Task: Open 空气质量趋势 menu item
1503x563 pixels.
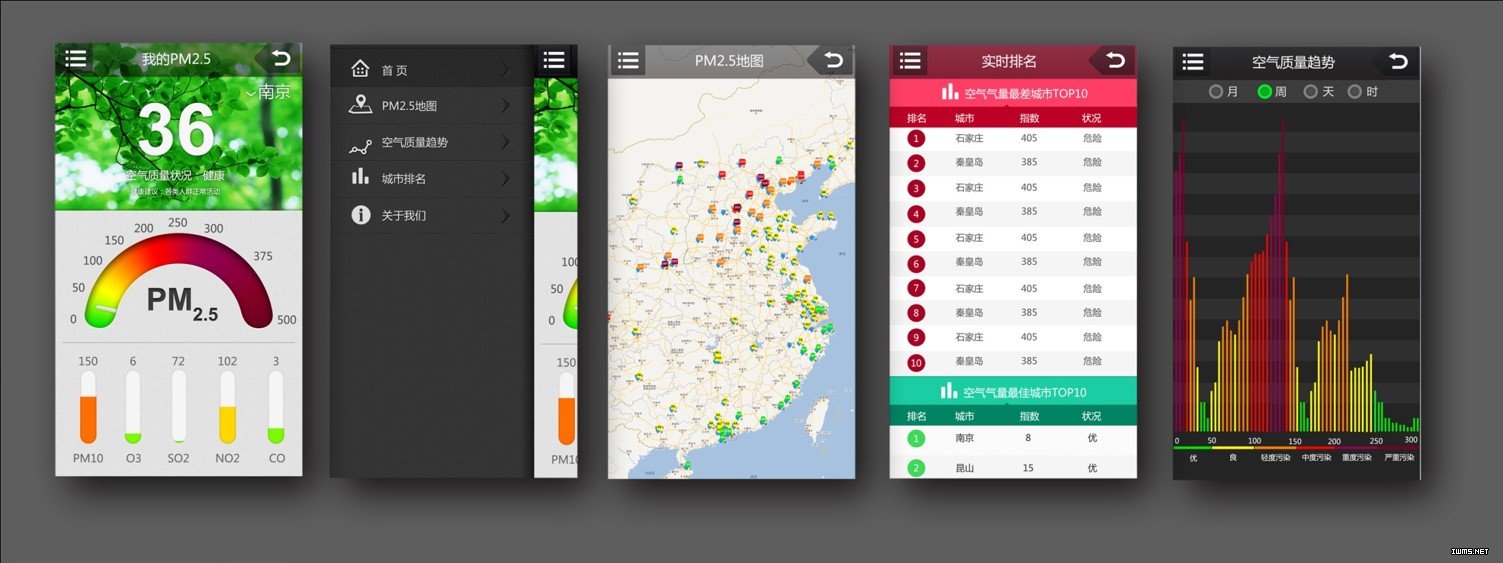Action: 414,143
